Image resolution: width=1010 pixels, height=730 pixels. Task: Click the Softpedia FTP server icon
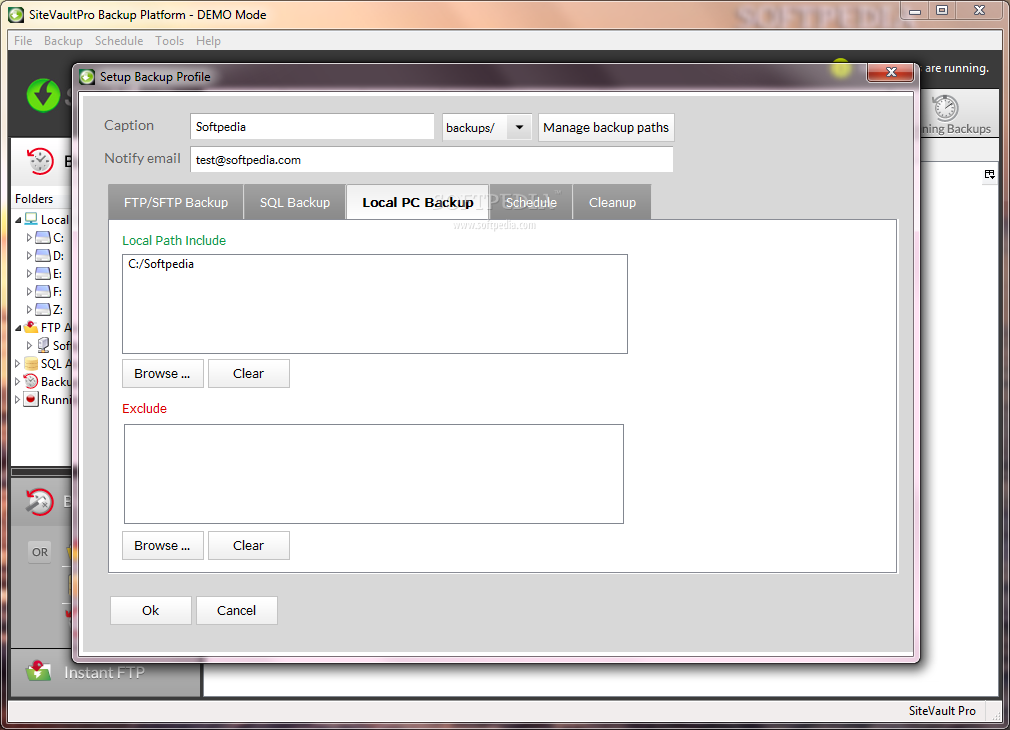click(43, 345)
